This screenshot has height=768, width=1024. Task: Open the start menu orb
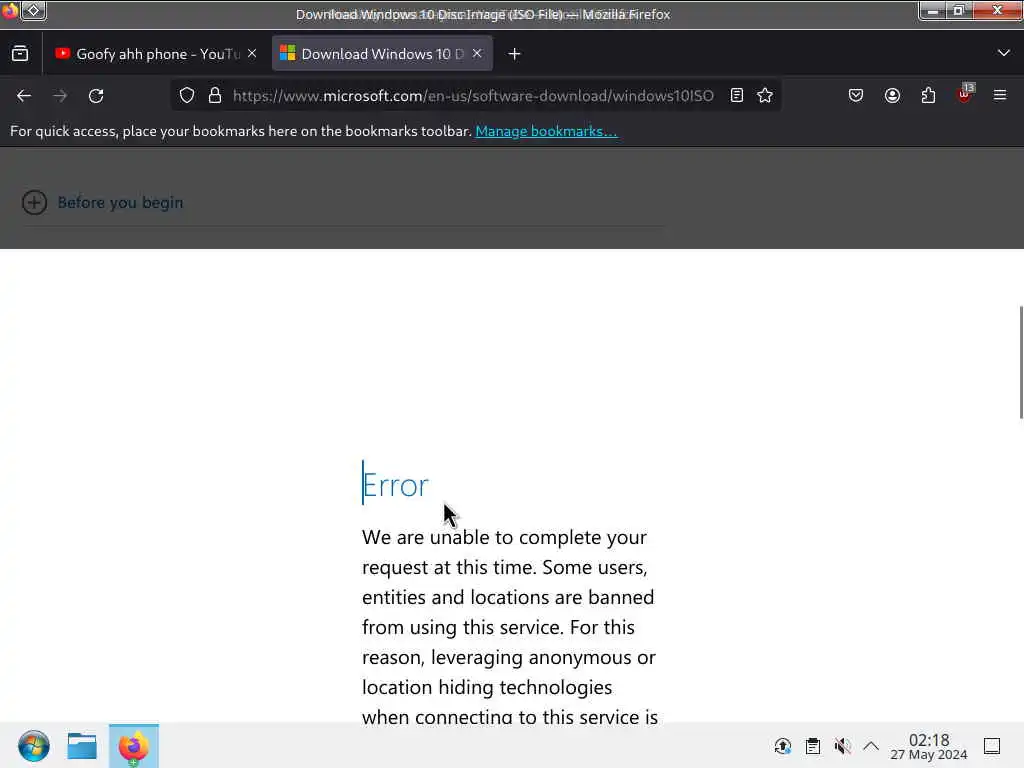pos(33,746)
